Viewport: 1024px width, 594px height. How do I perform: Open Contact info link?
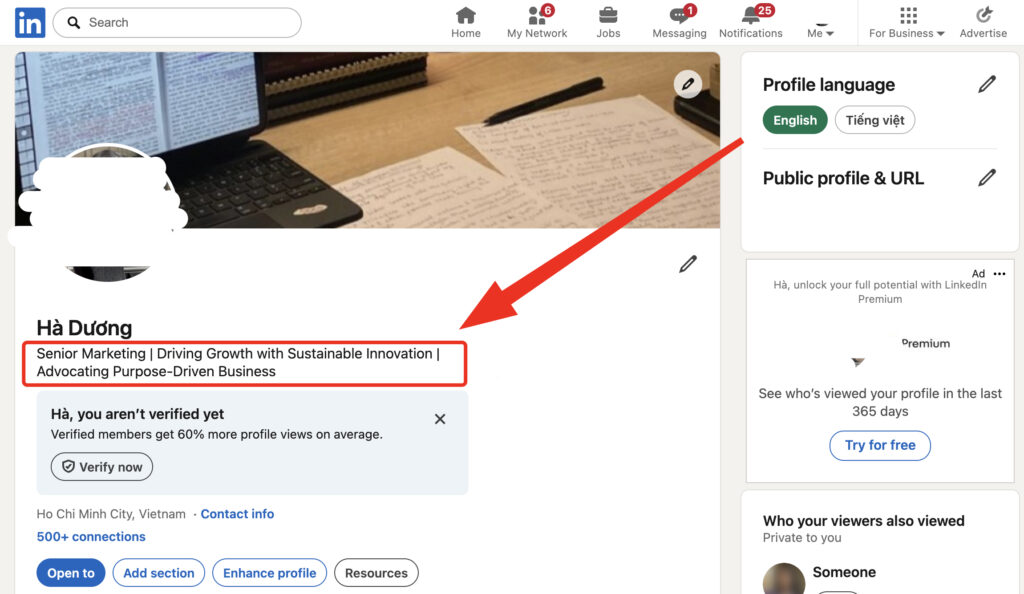[237, 514]
